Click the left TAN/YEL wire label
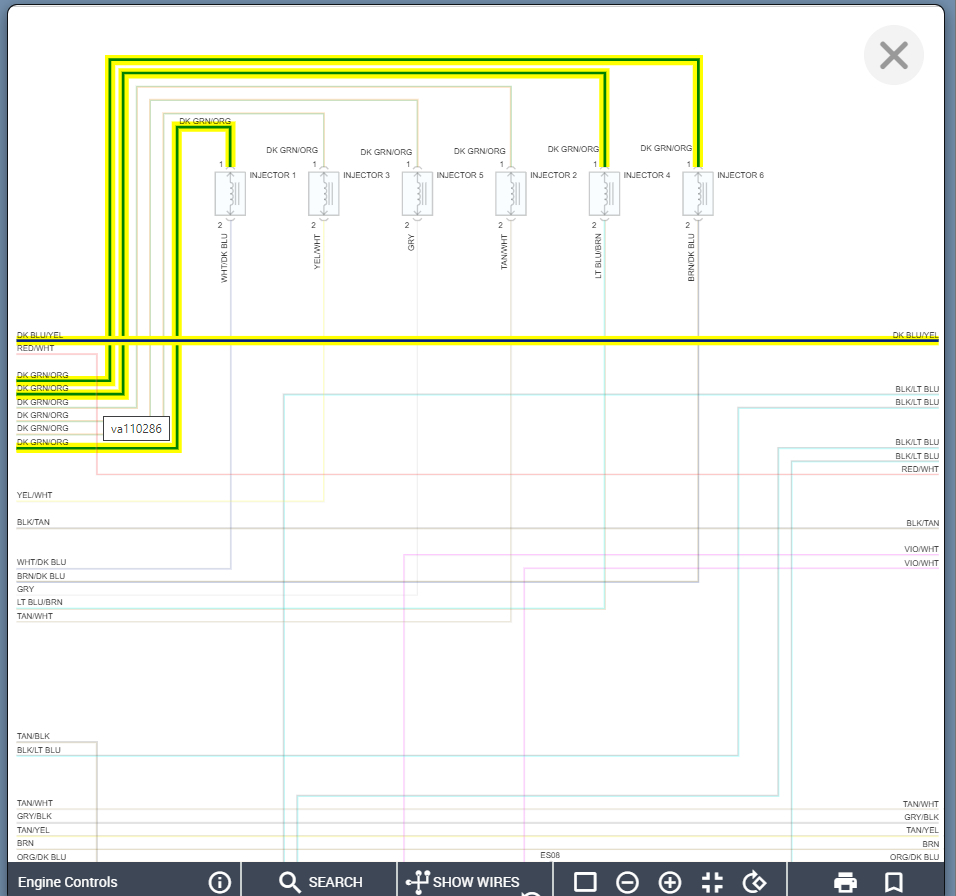 click(x=34, y=830)
